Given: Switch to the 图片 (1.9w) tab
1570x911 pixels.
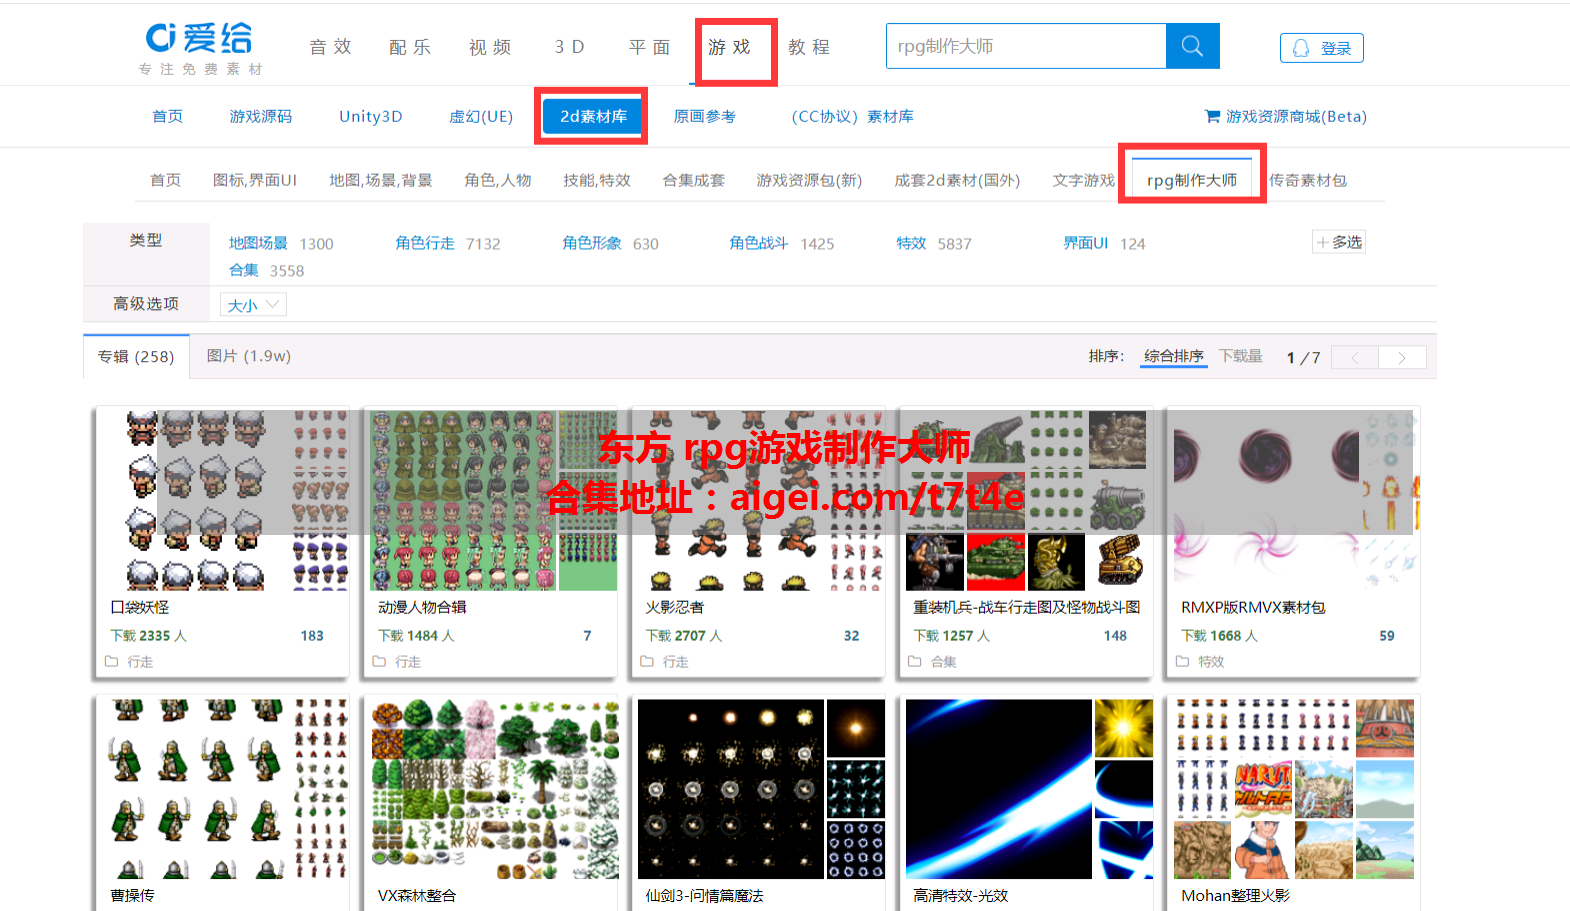Looking at the screenshot, I should 249,356.
